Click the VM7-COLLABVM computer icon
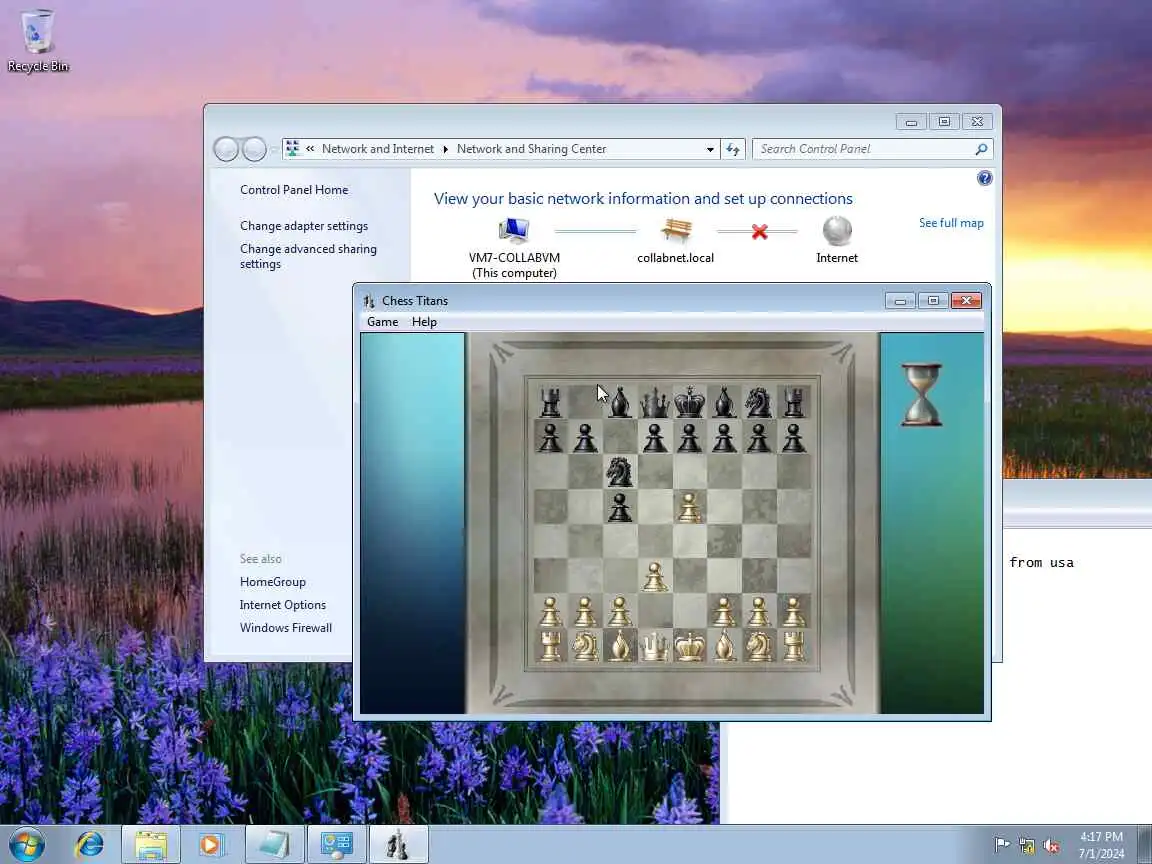 point(514,231)
